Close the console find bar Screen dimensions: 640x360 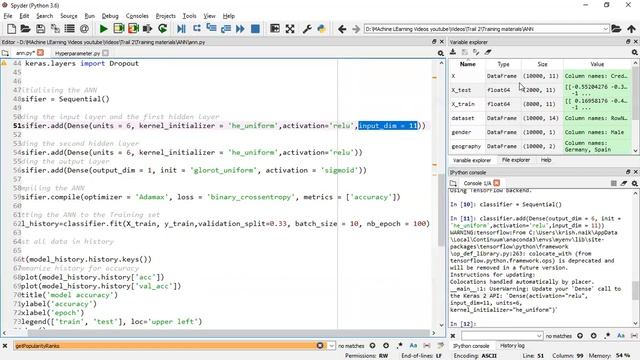[x=453, y=336]
